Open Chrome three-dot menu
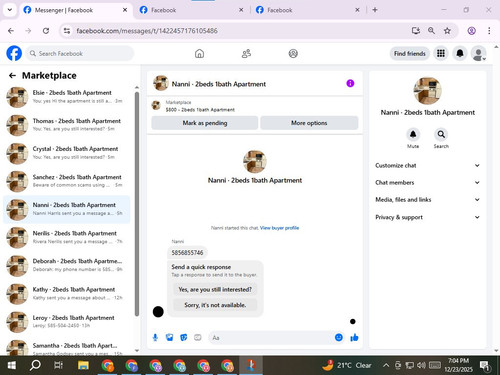 [489, 31]
